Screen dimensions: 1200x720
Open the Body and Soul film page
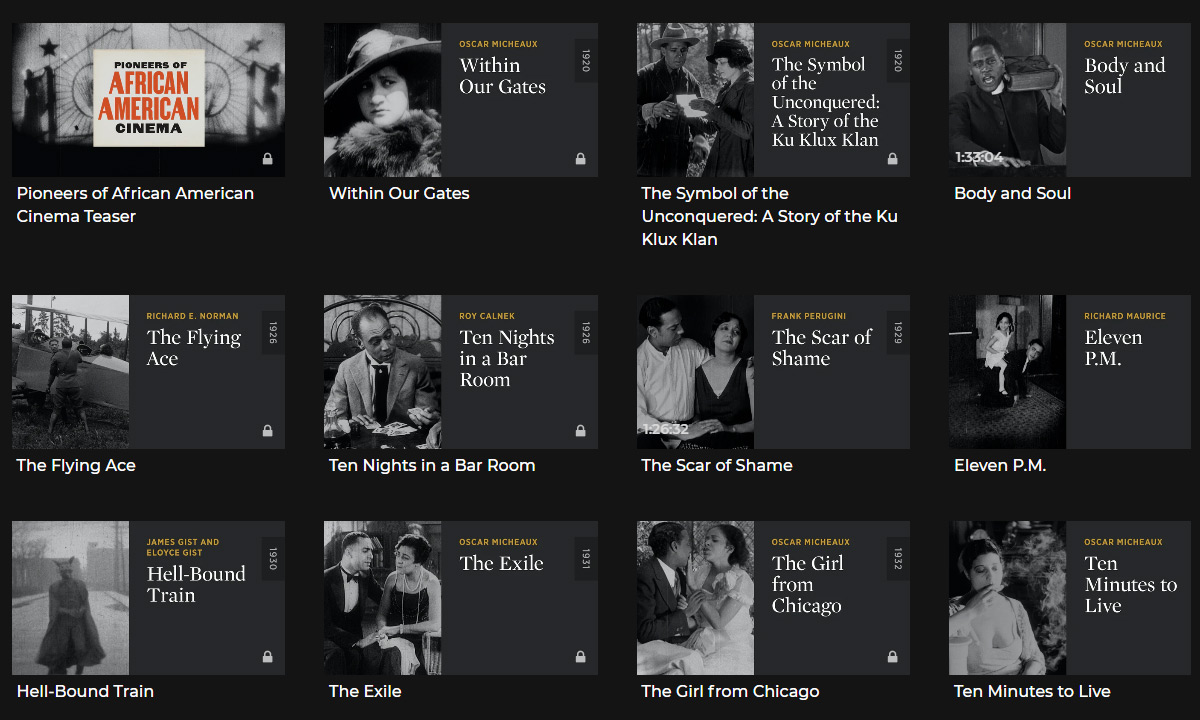pyautogui.click(x=1012, y=193)
